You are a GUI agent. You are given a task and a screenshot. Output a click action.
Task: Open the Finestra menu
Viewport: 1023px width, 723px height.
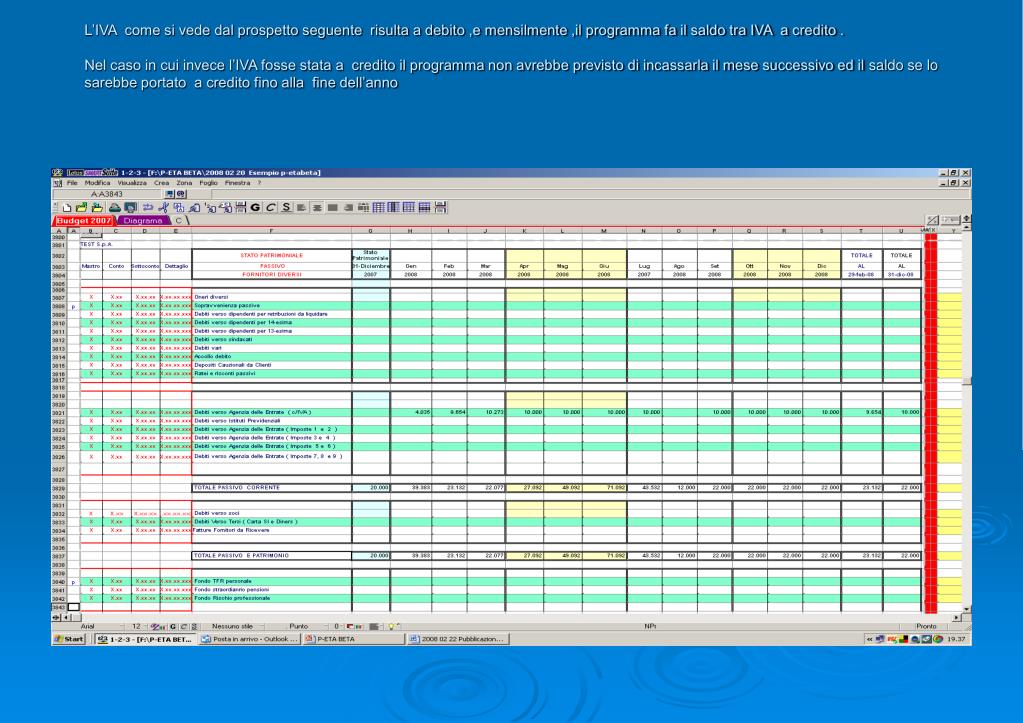(237, 183)
